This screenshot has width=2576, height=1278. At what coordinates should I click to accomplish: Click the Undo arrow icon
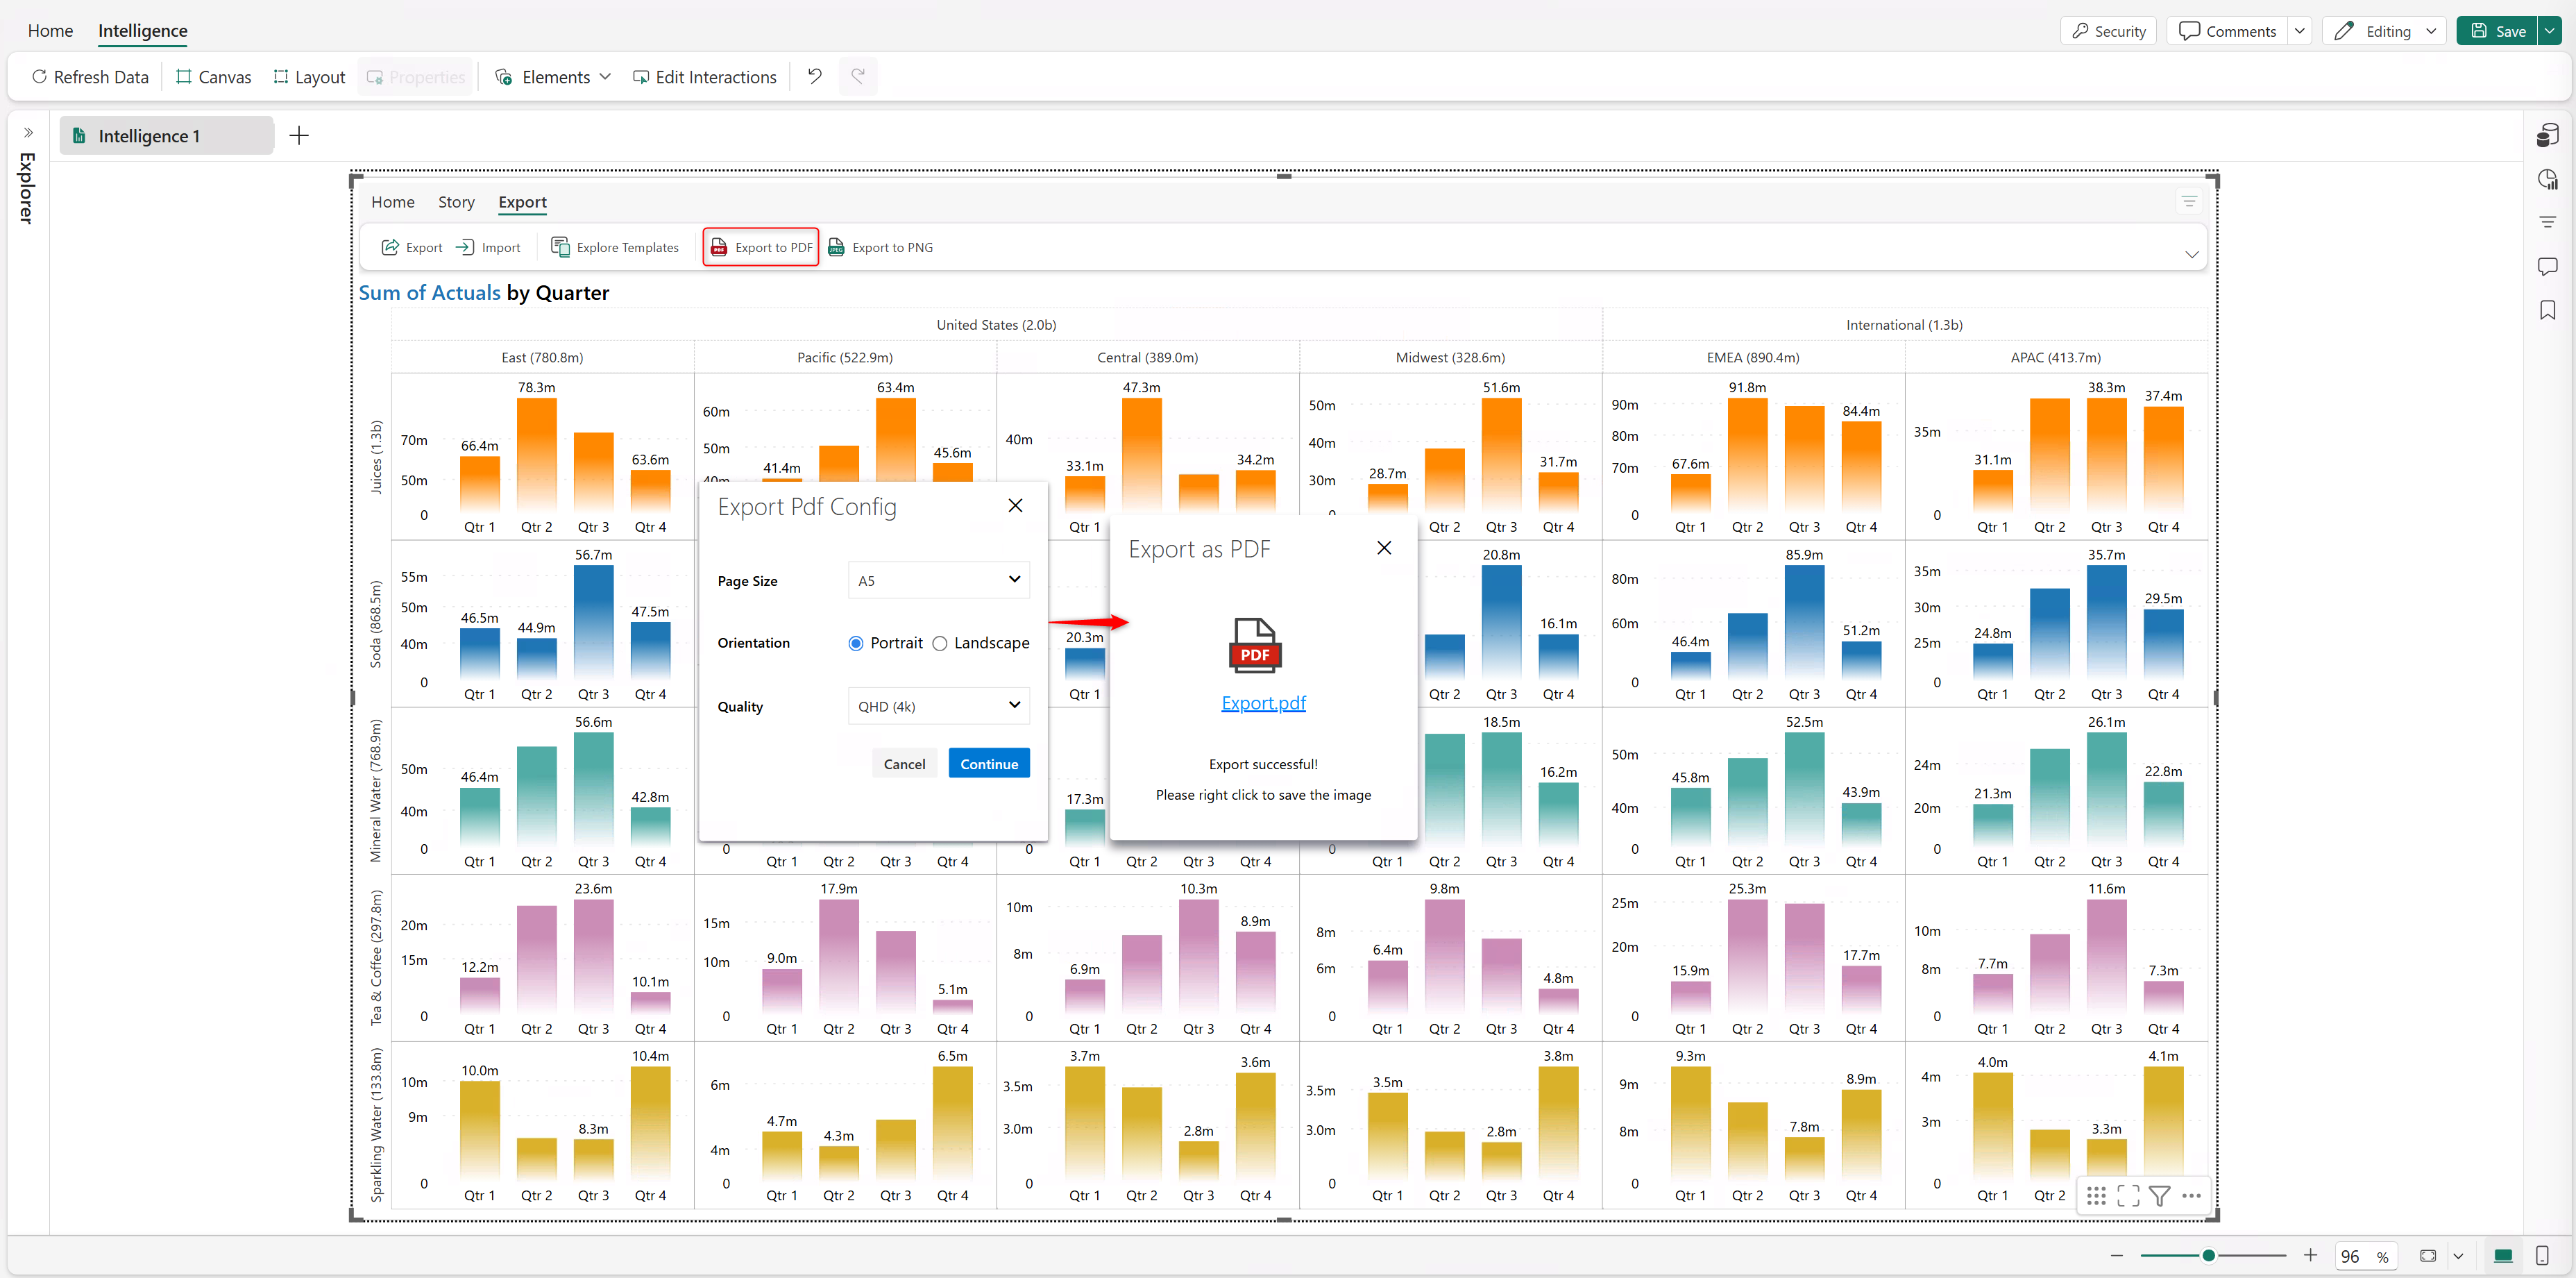point(815,77)
